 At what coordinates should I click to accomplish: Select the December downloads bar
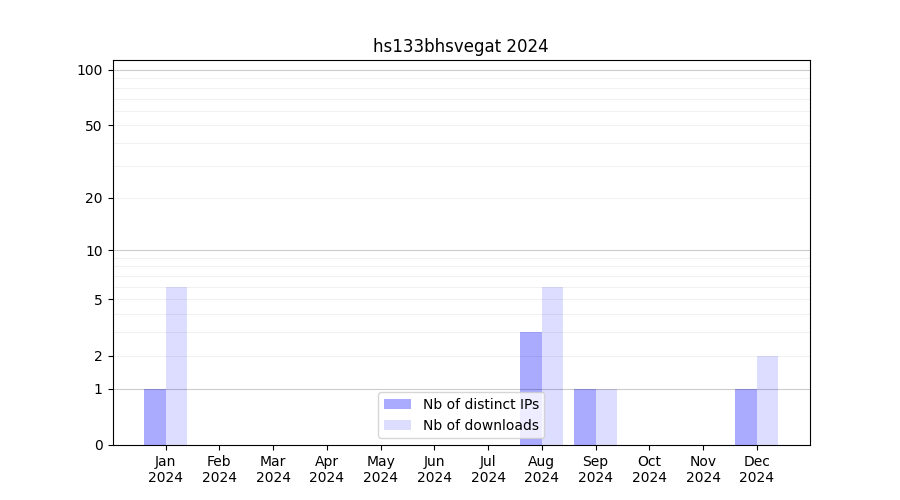click(x=767, y=400)
